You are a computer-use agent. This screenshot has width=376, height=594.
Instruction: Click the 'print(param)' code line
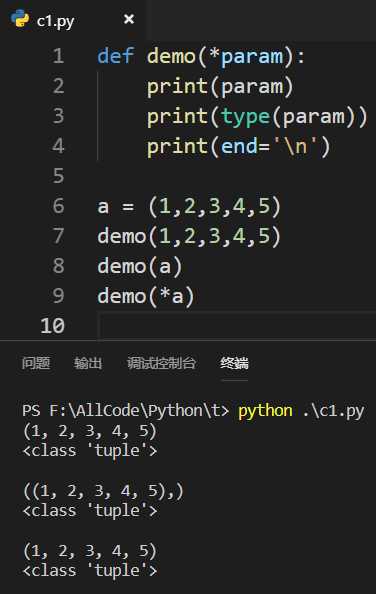(220, 87)
